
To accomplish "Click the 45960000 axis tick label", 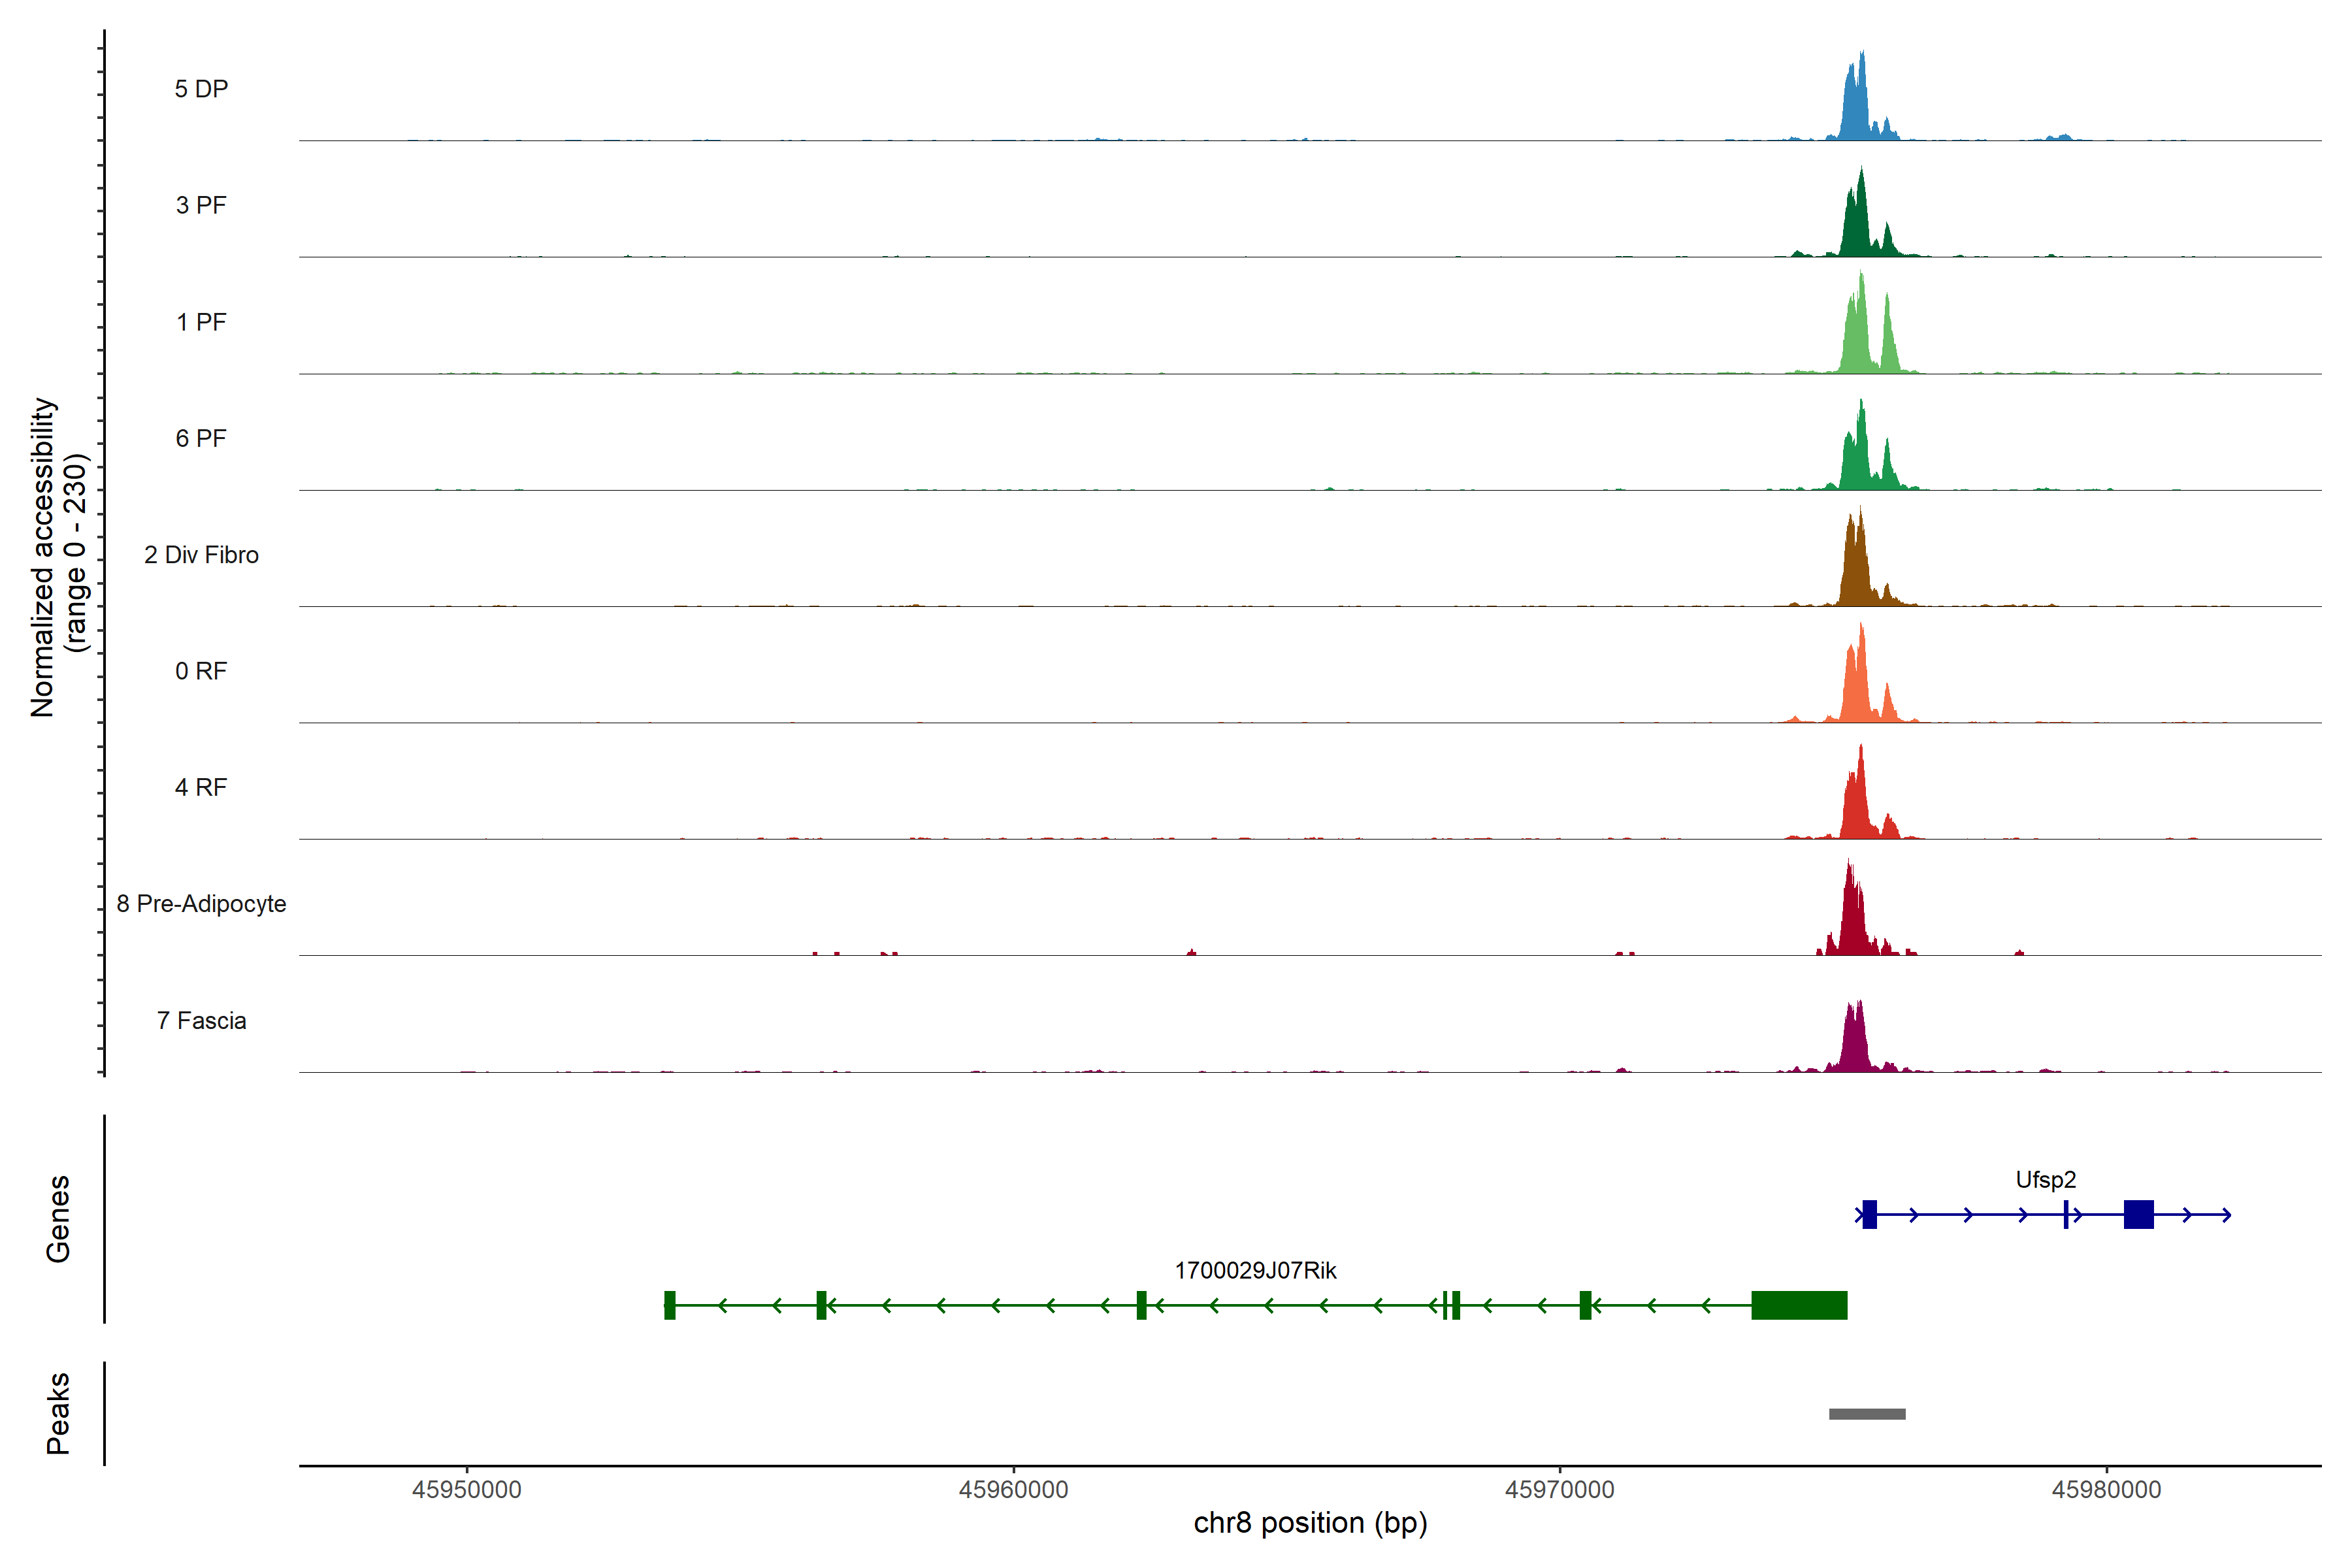I will pyautogui.click(x=1013, y=1490).
